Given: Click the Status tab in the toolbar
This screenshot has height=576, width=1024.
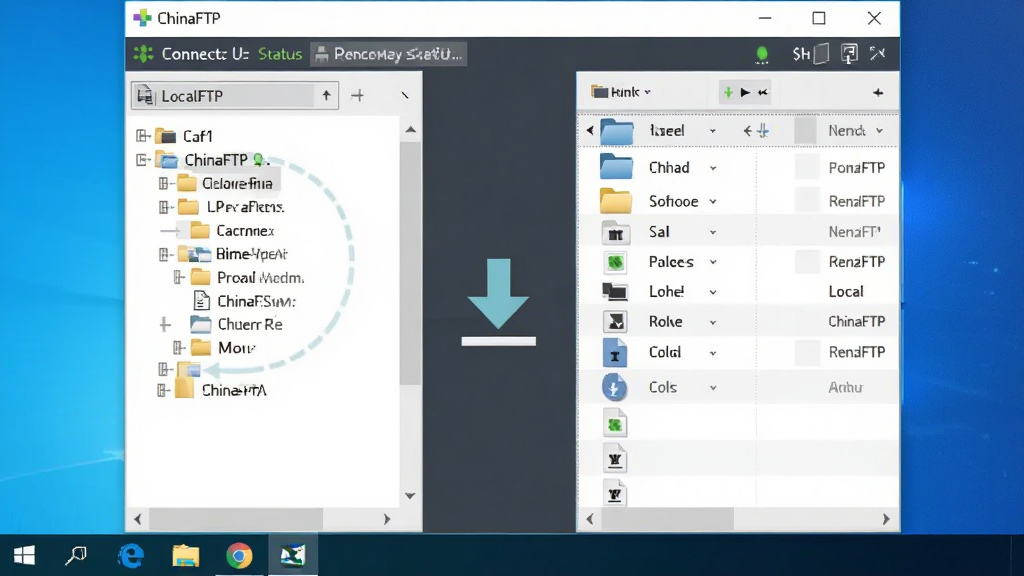Looking at the screenshot, I should (280, 54).
